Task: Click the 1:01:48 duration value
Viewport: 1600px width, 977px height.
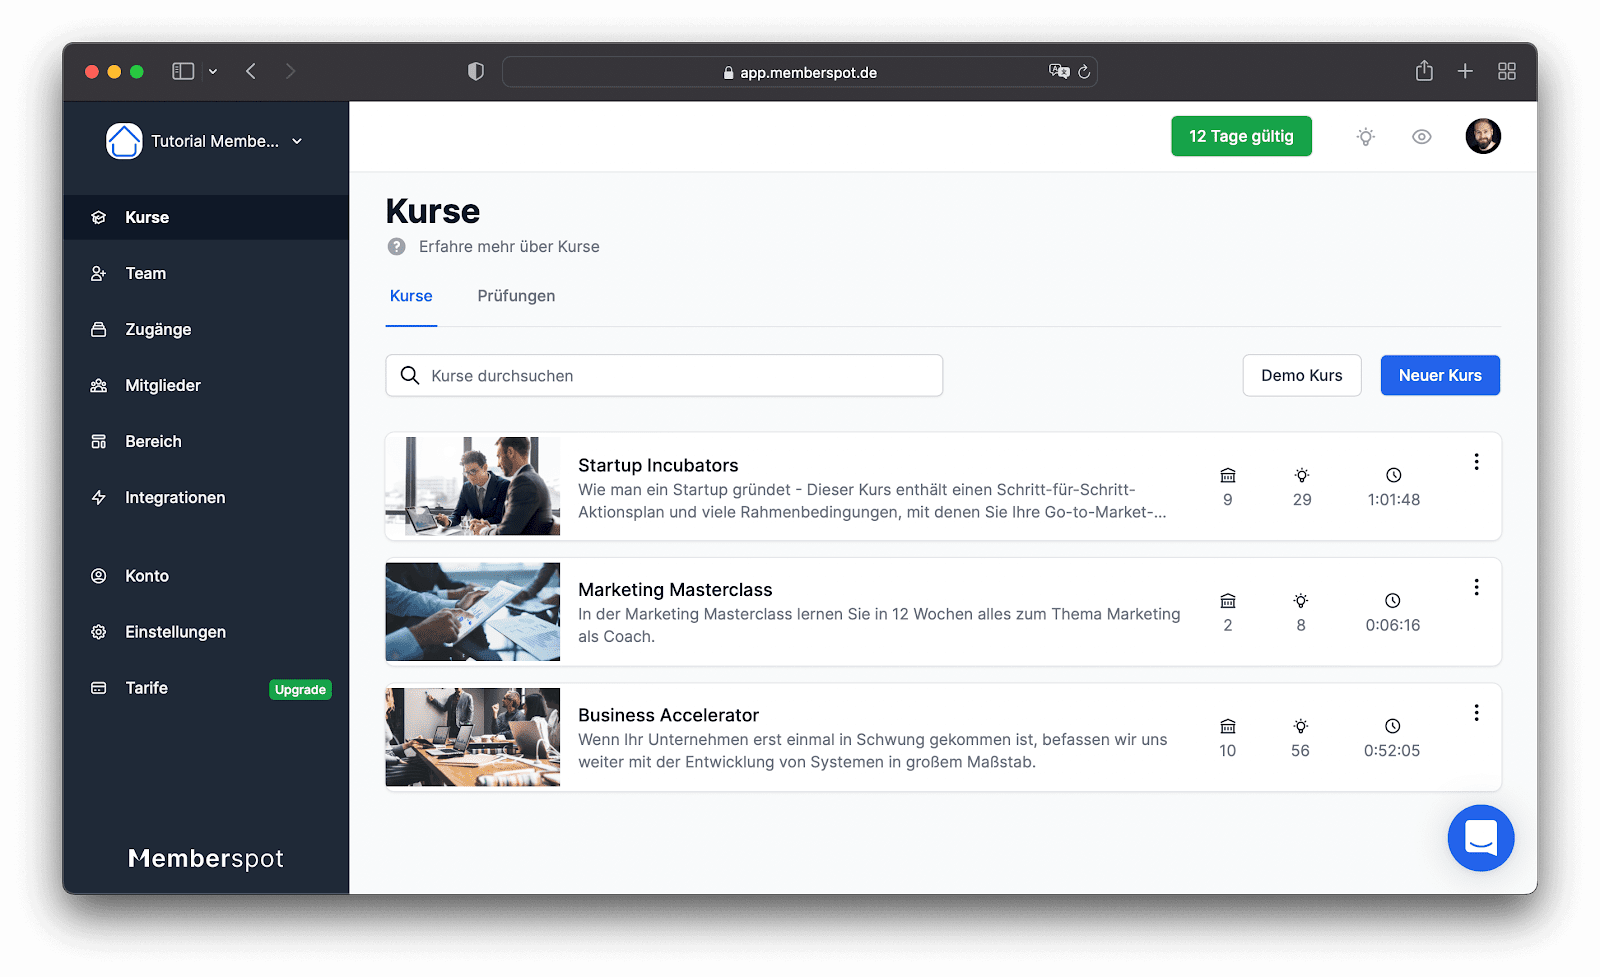Action: [1394, 500]
